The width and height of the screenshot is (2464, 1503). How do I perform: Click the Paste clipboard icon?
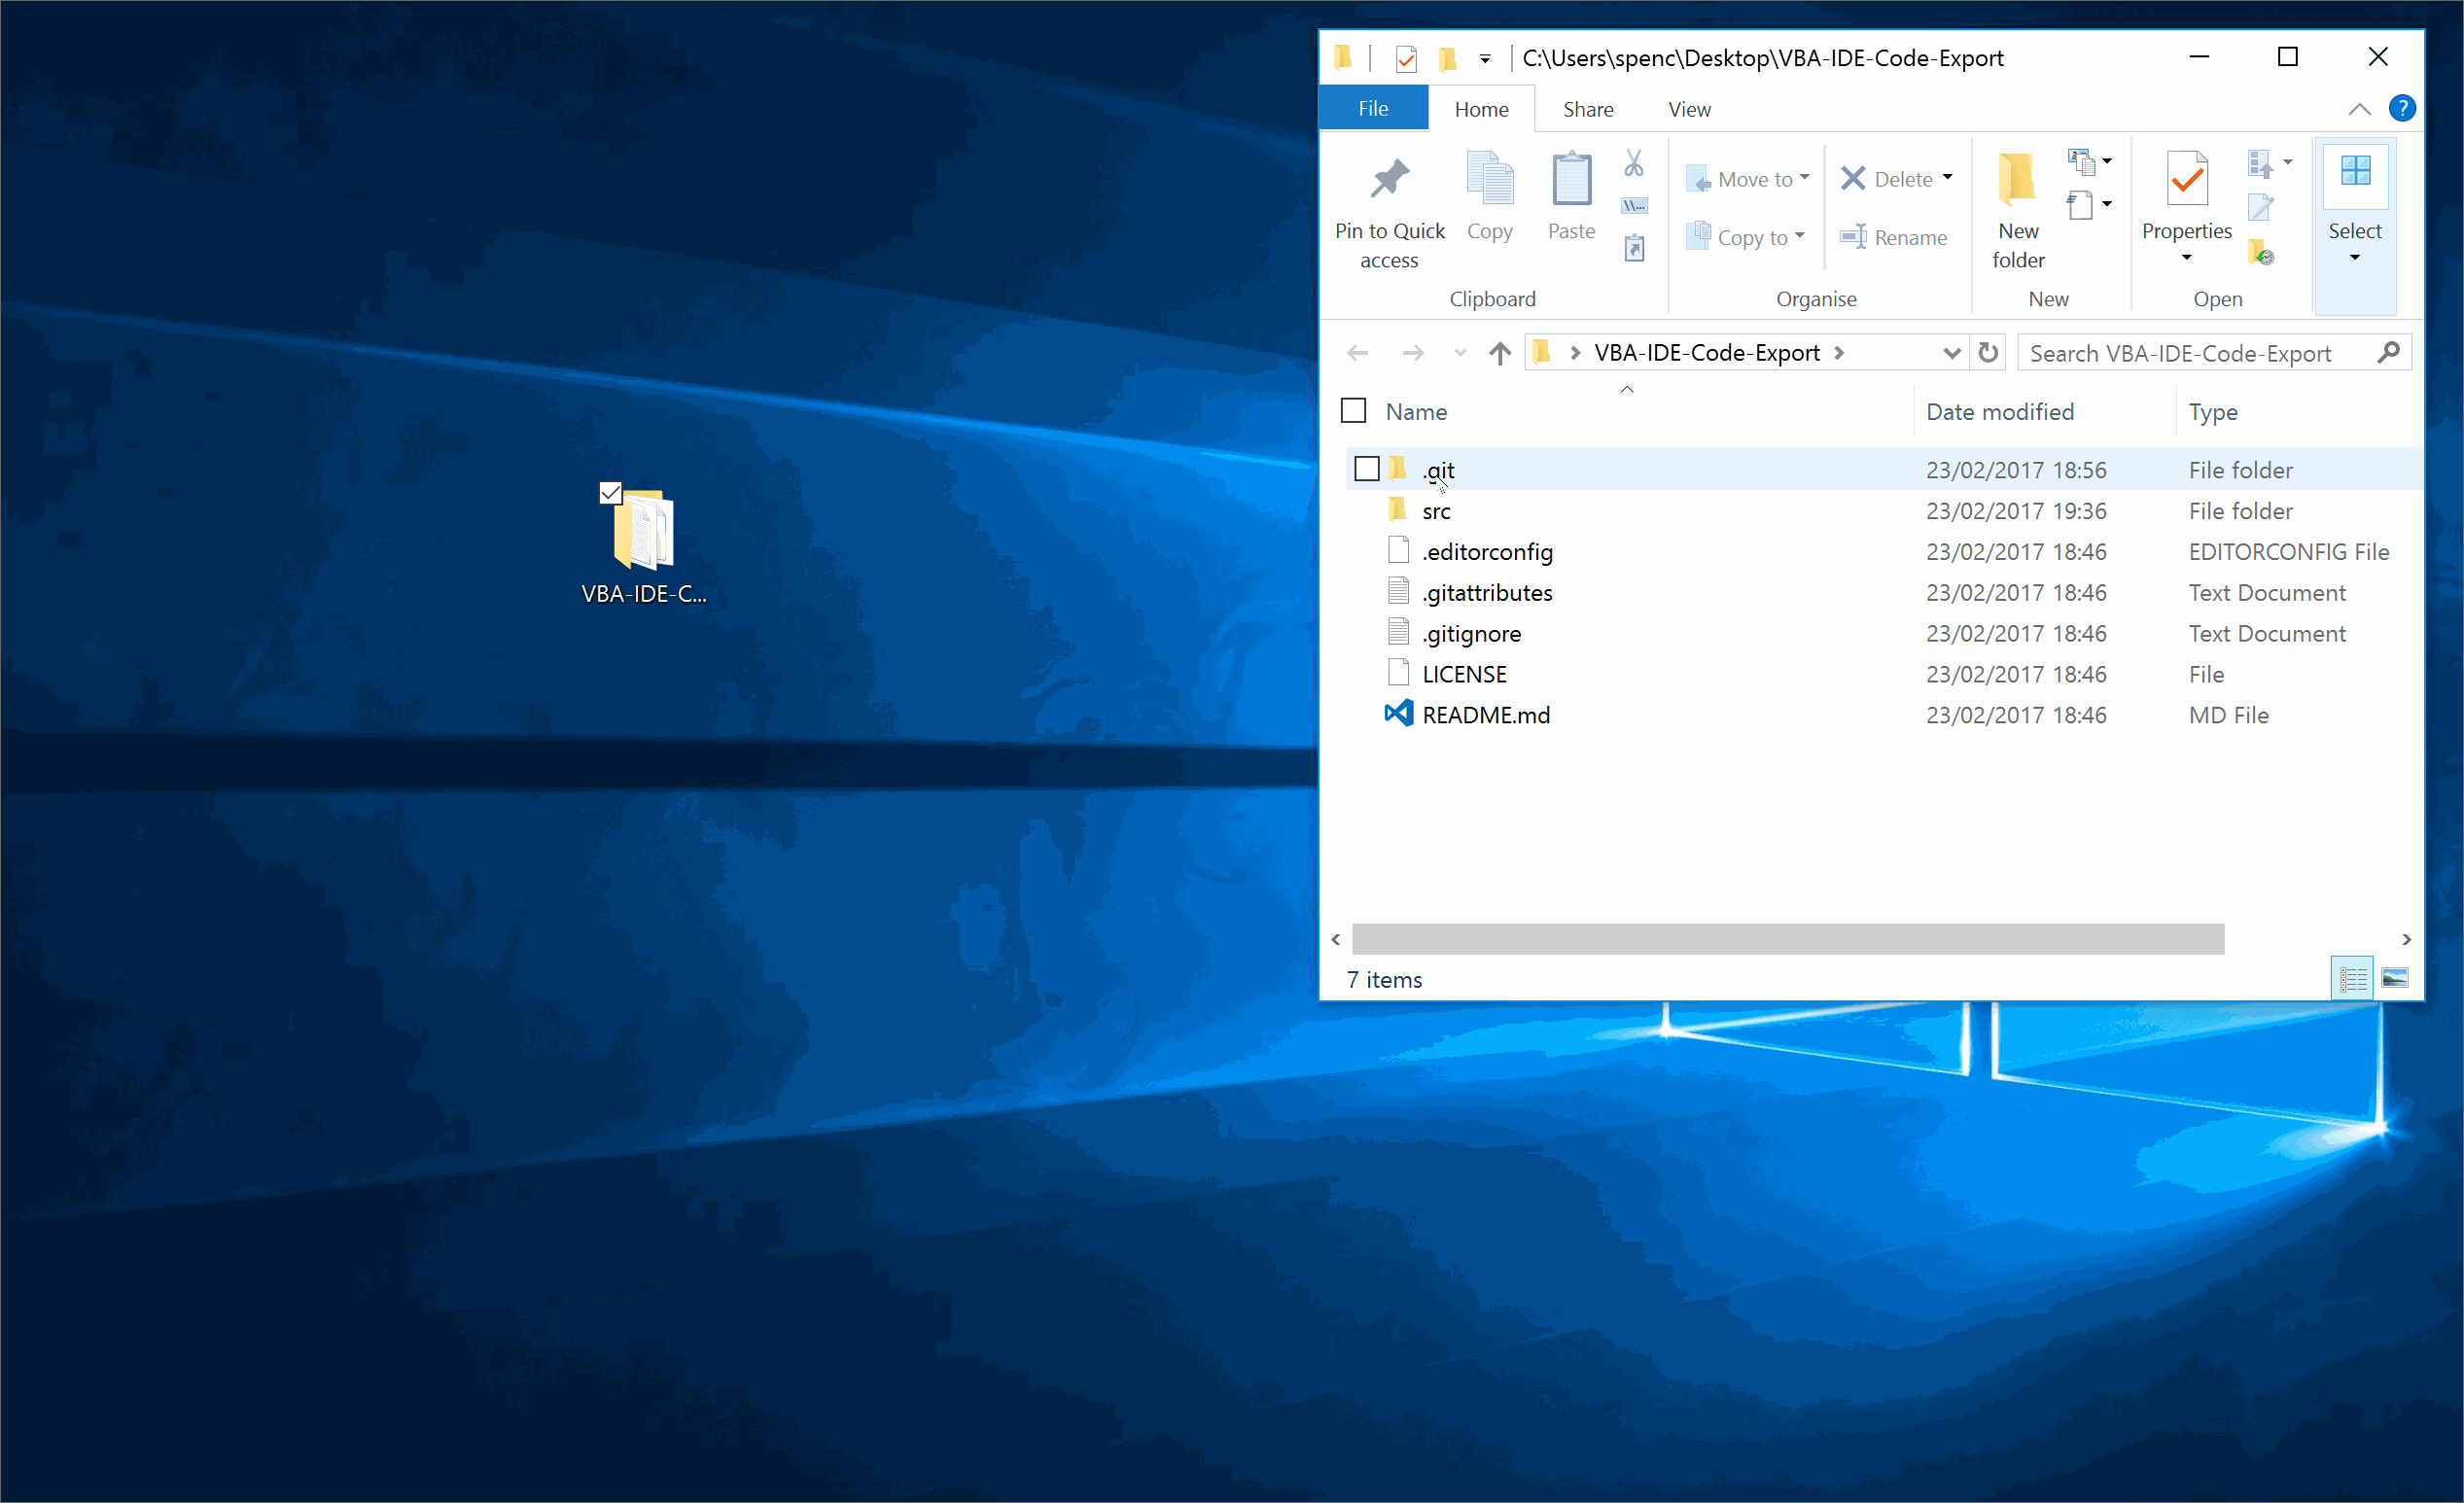pyautogui.click(x=1570, y=181)
